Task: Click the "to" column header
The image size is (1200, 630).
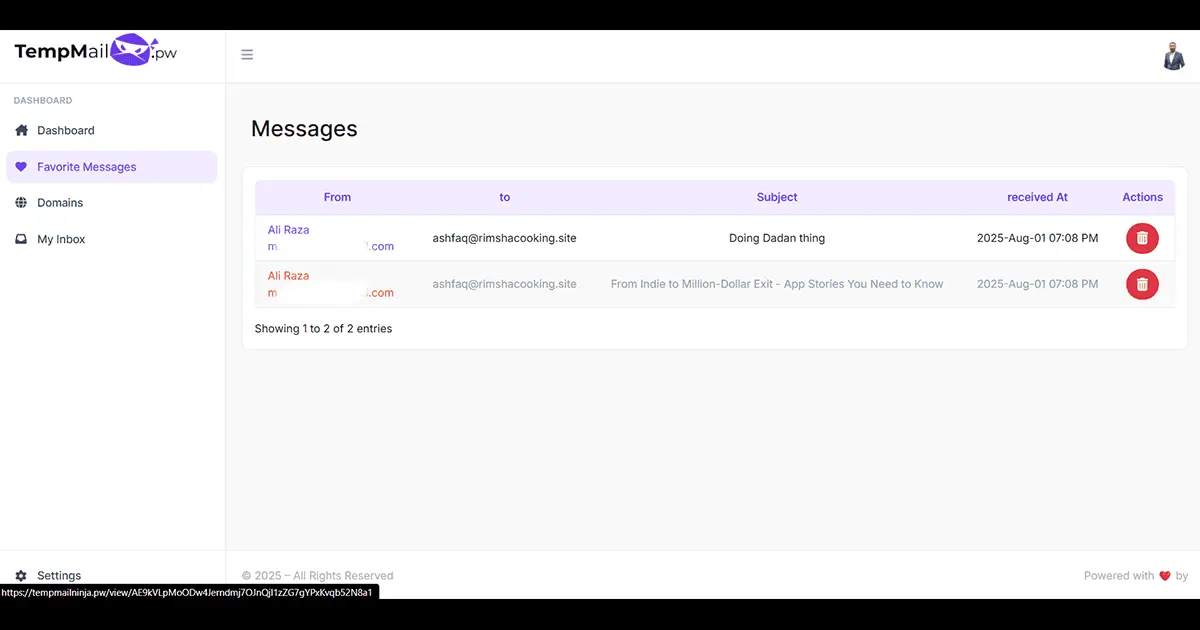Action: click(504, 197)
